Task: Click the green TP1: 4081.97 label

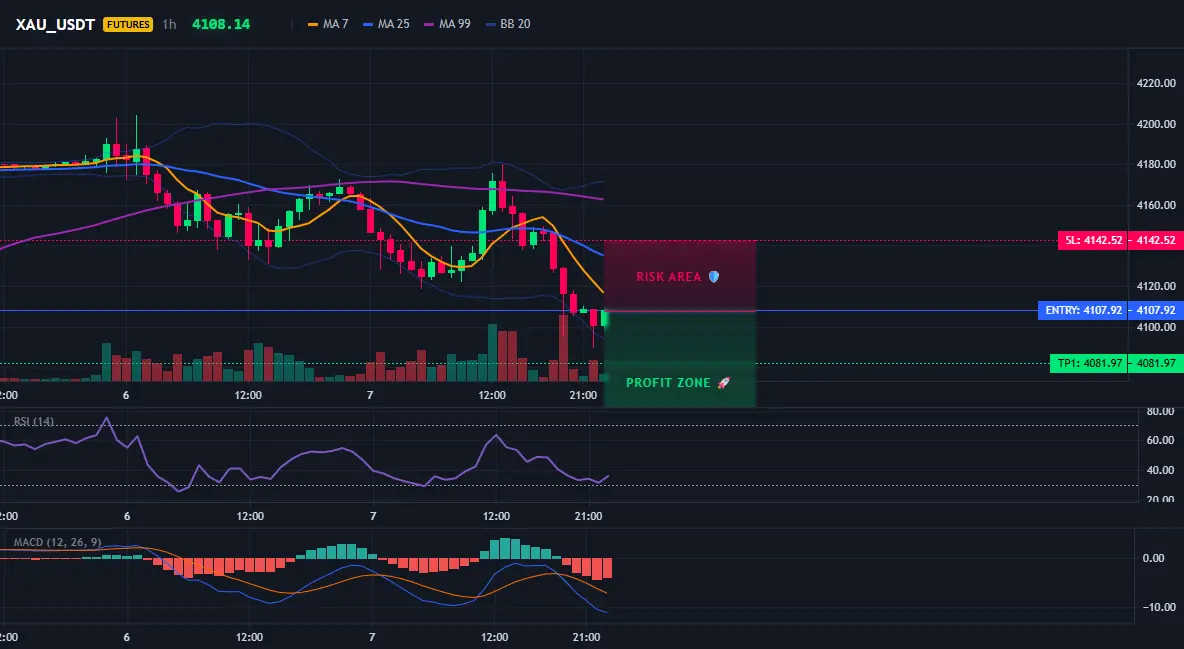Action: click(x=1090, y=363)
